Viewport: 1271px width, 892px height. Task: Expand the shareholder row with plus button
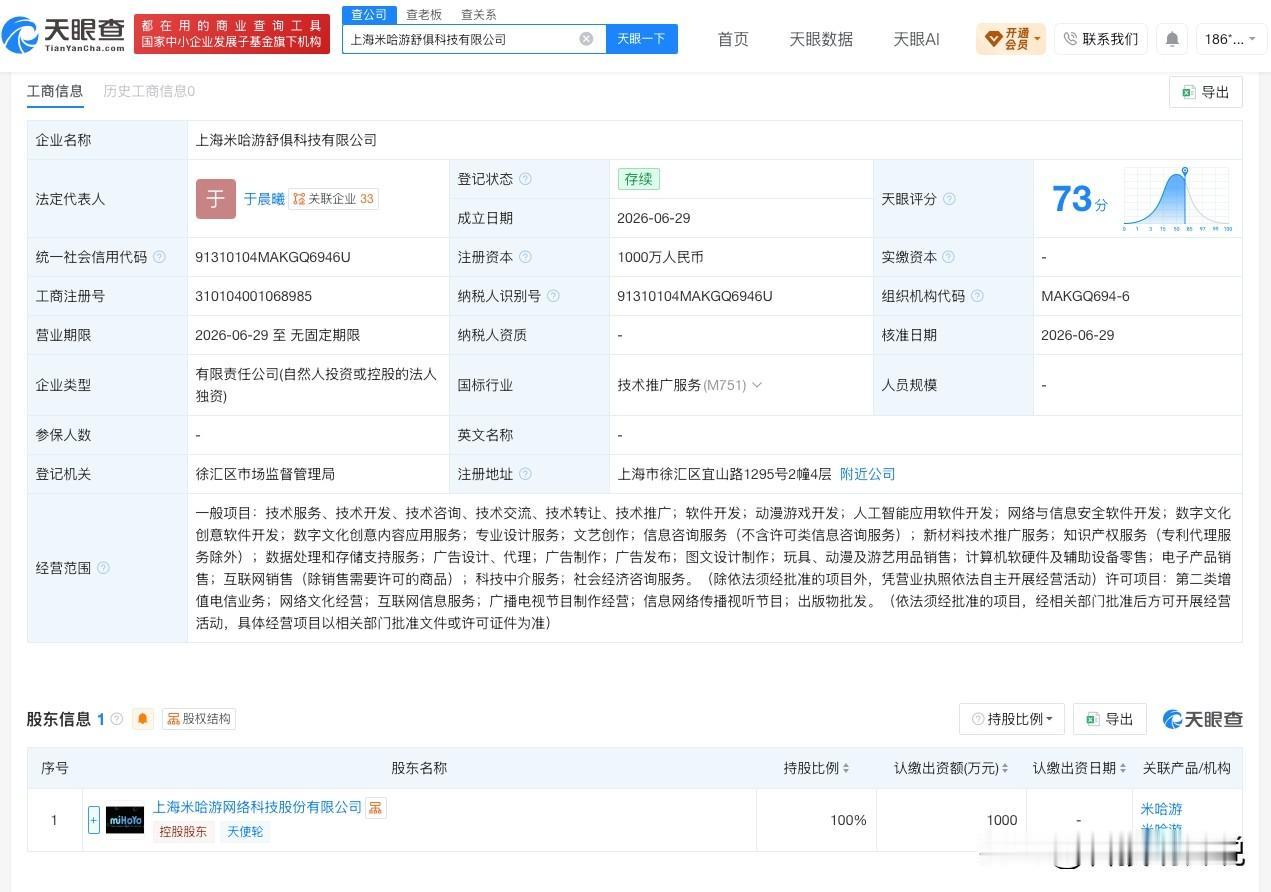[94, 820]
